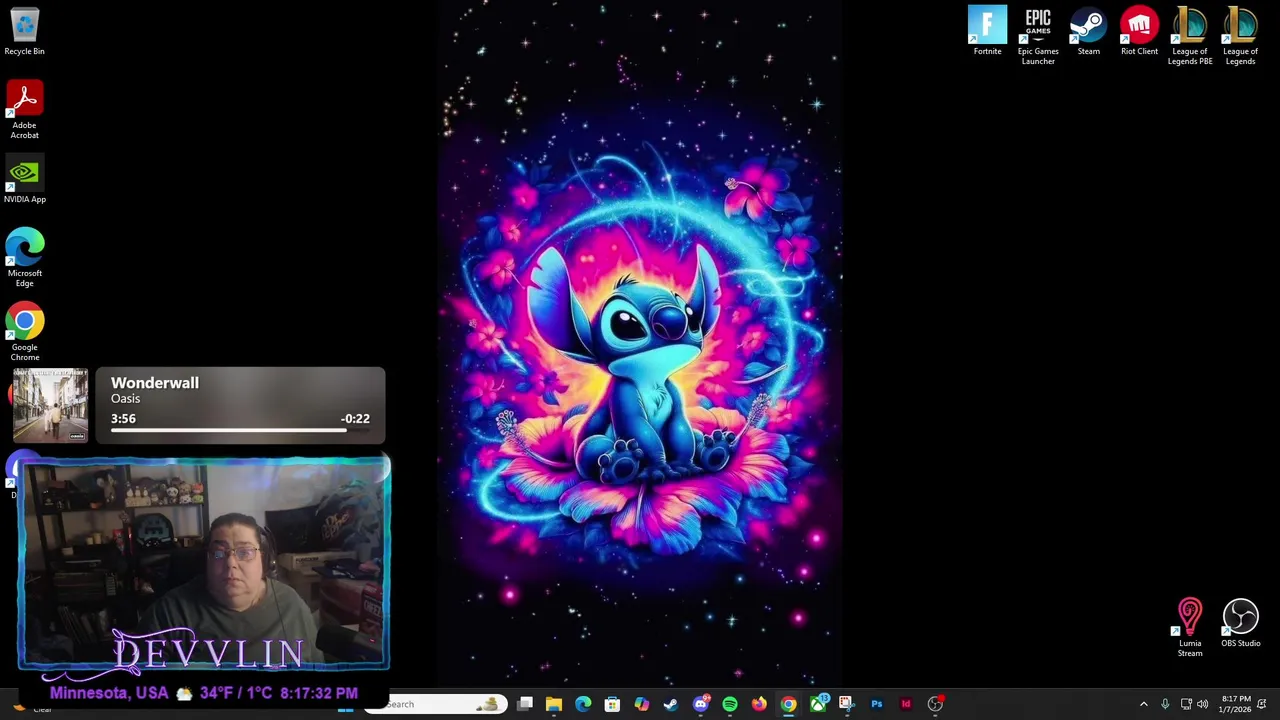Open League of Legends PBE shortcut
1280x720 pixels.
point(1190,36)
